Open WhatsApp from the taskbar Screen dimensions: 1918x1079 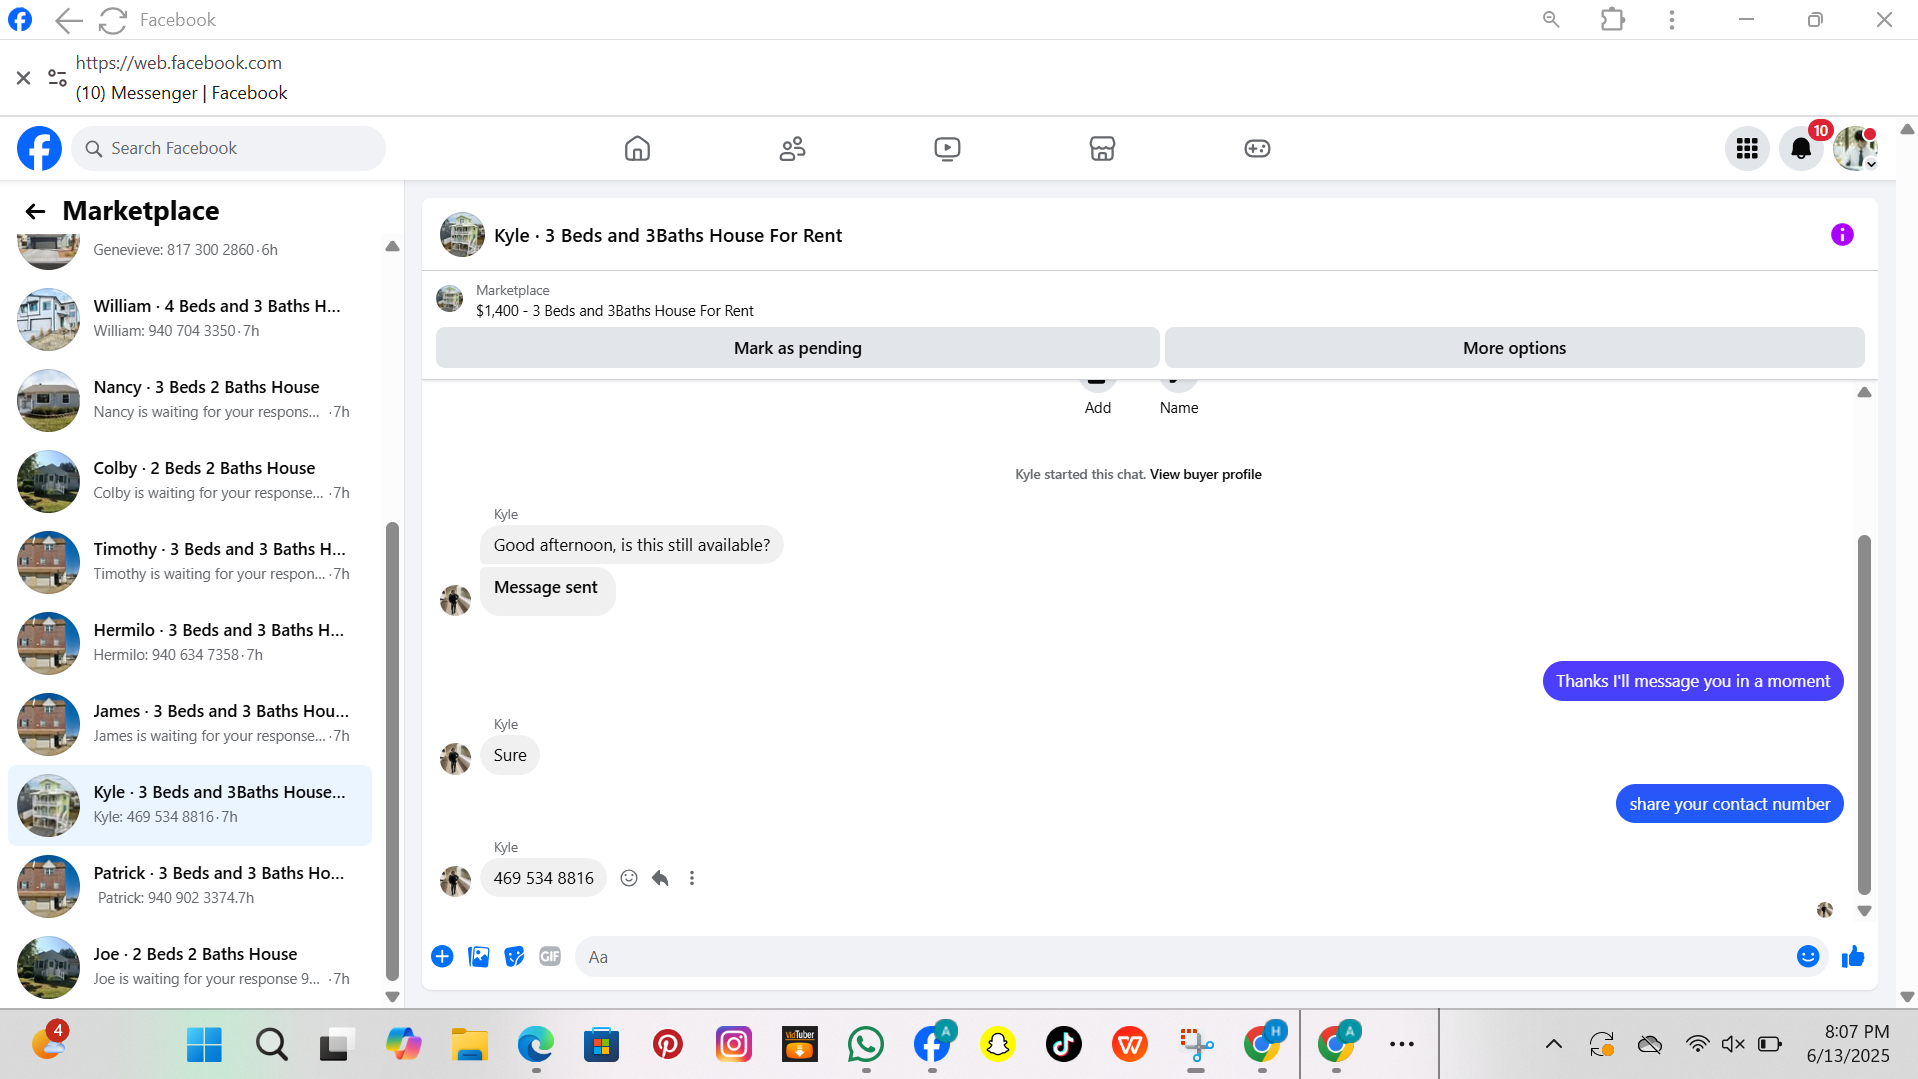[865, 1045]
